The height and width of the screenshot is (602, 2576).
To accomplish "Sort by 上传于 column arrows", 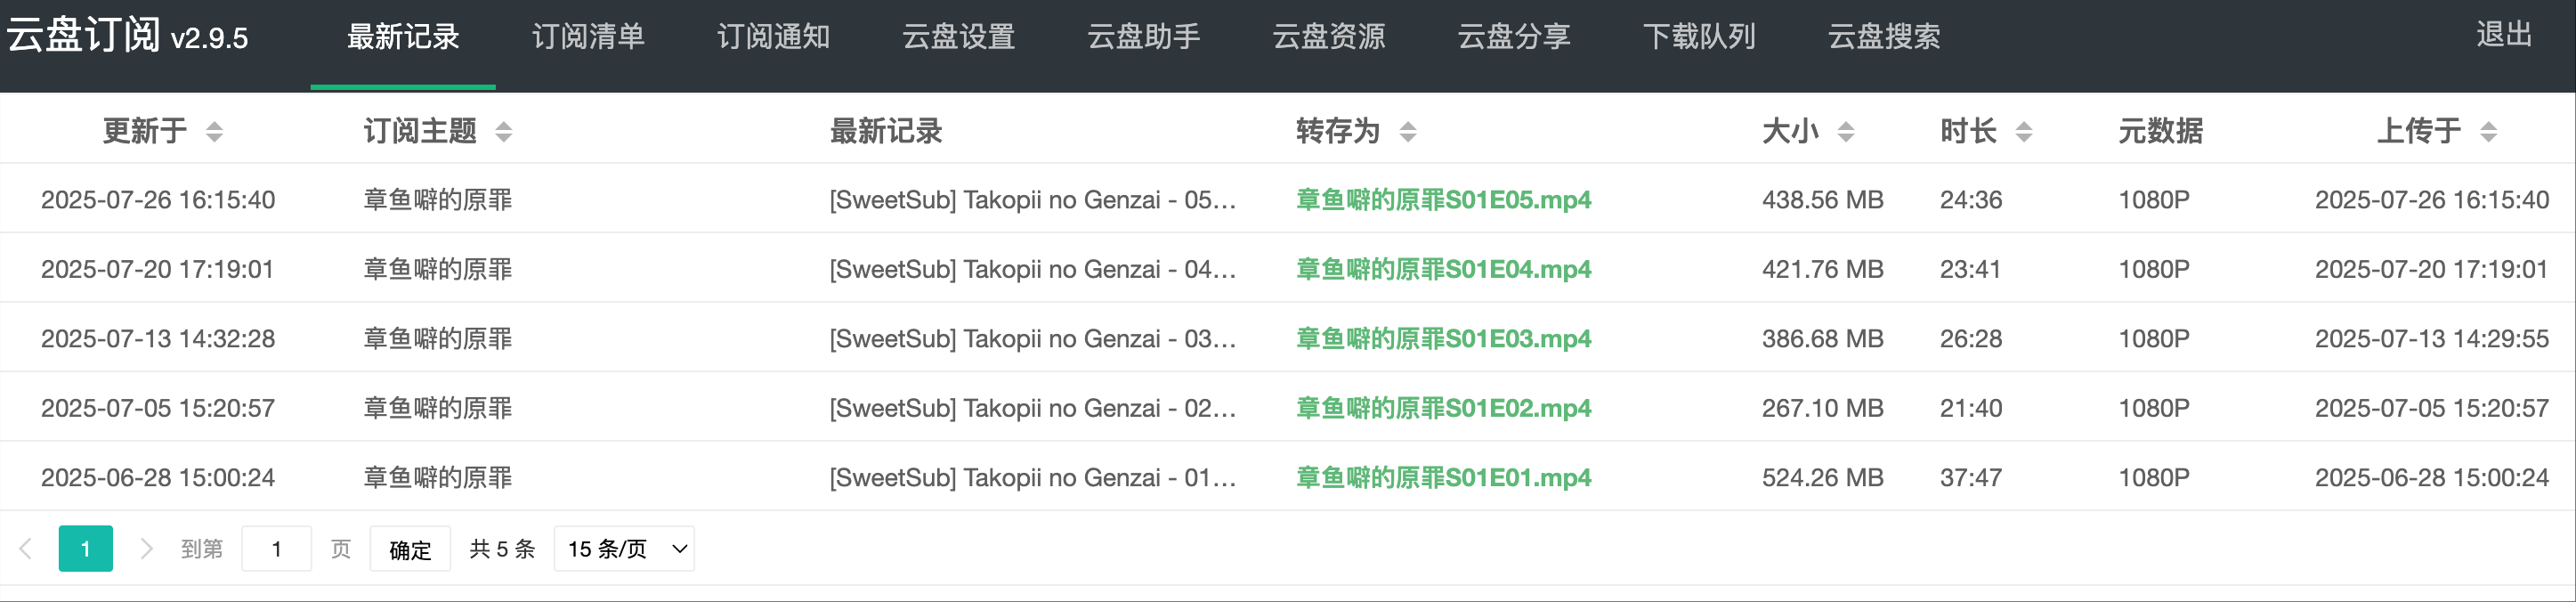I will point(2489,131).
